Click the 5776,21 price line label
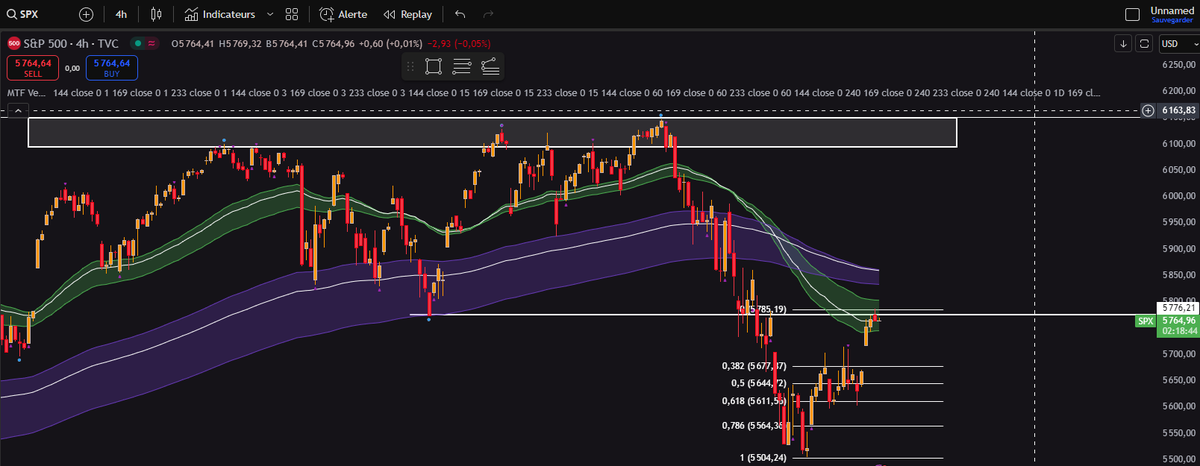 pos(1177,308)
